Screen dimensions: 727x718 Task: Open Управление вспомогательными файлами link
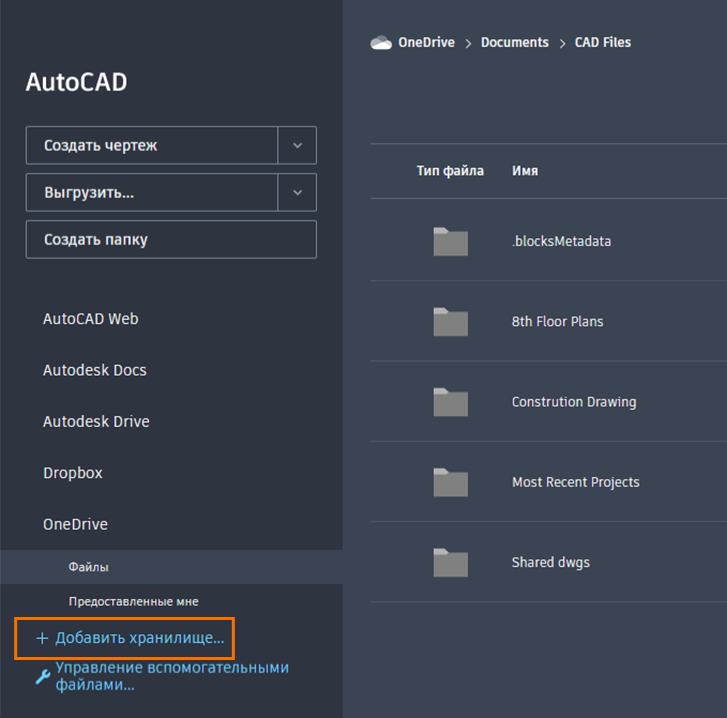pyautogui.click(x=171, y=676)
